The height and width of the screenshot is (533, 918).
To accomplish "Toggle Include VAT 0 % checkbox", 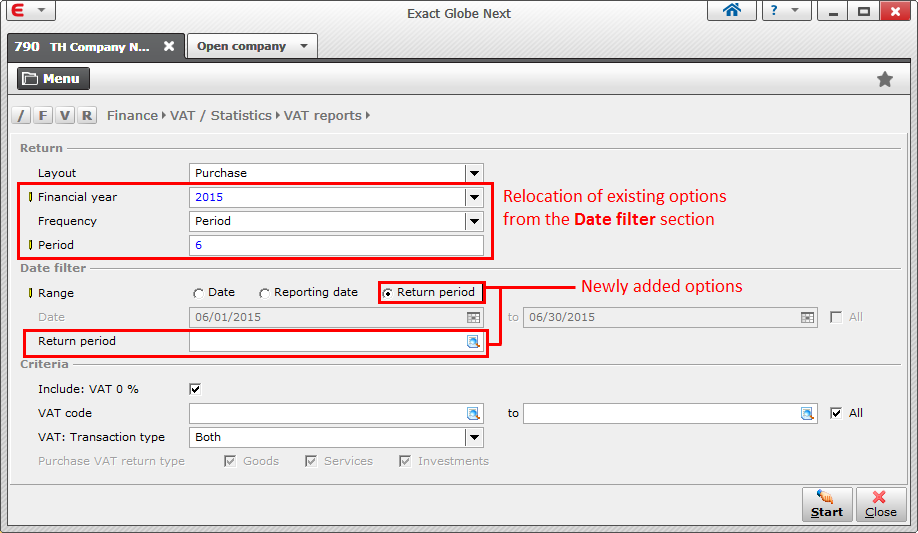I will [x=195, y=389].
